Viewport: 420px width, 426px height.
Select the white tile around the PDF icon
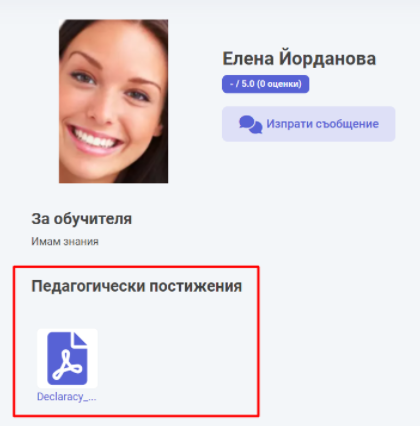click(67, 358)
